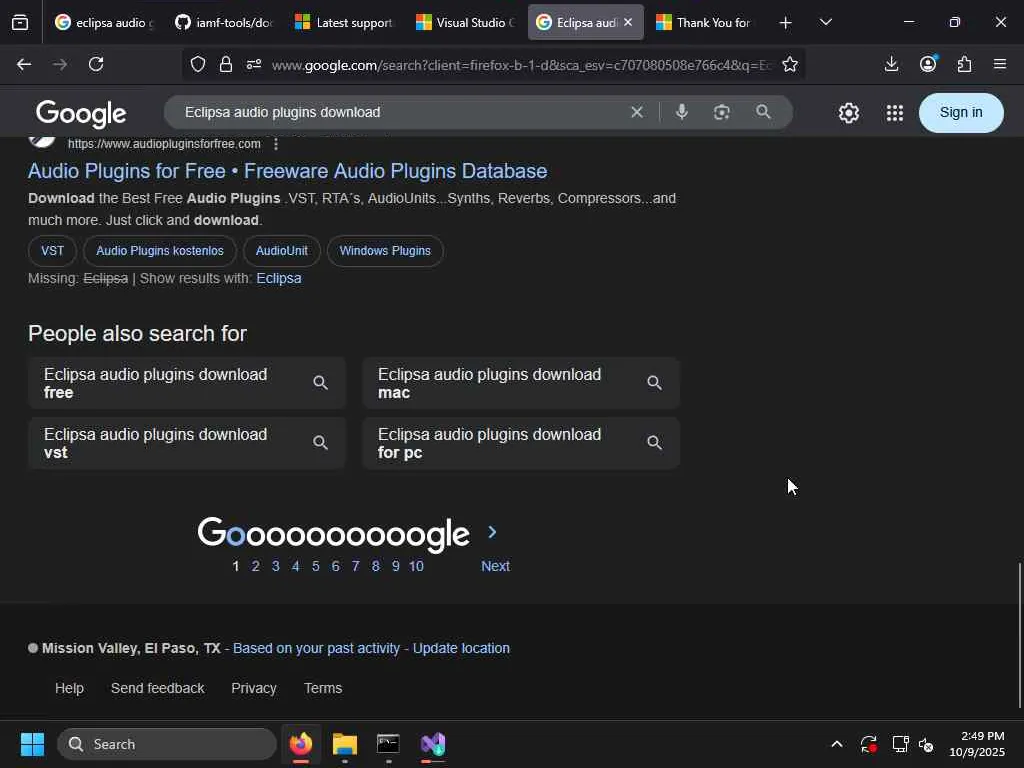Start voice search with microphone icon
1024x768 pixels.
[682, 112]
